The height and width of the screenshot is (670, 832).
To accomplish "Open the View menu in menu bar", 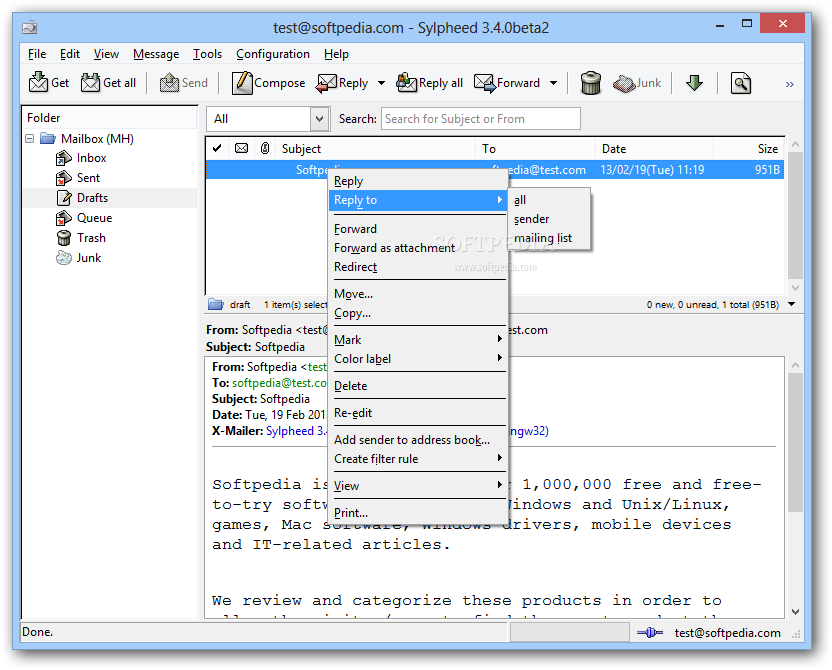I will click(x=106, y=54).
